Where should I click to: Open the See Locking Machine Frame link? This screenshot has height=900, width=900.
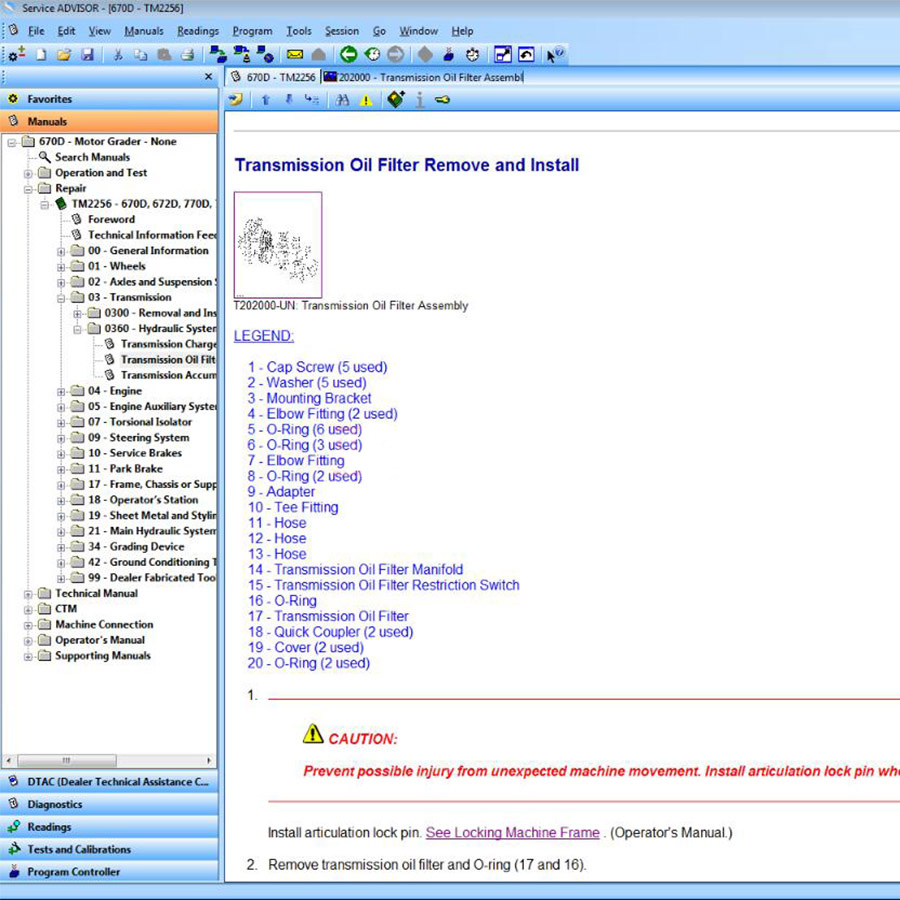[x=513, y=831]
